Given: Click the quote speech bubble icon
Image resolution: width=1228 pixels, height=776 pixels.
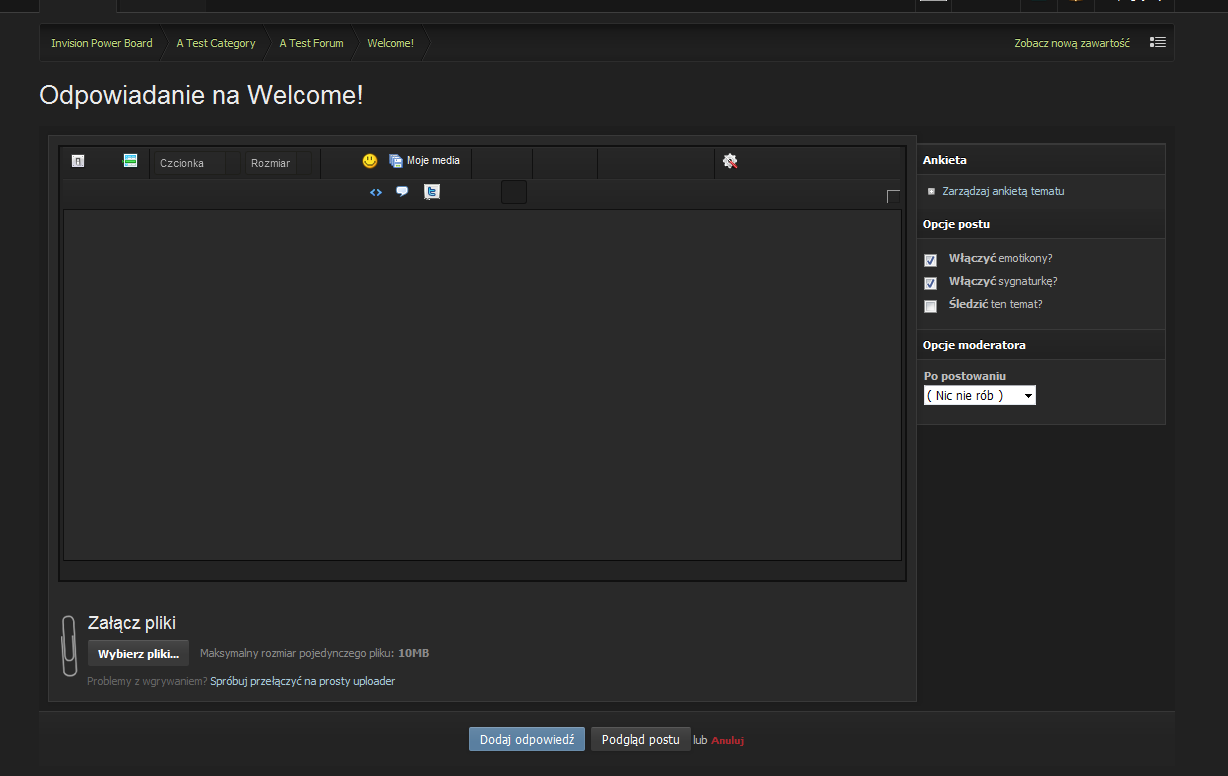Looking at the screenshot, I should pos(402,192).
